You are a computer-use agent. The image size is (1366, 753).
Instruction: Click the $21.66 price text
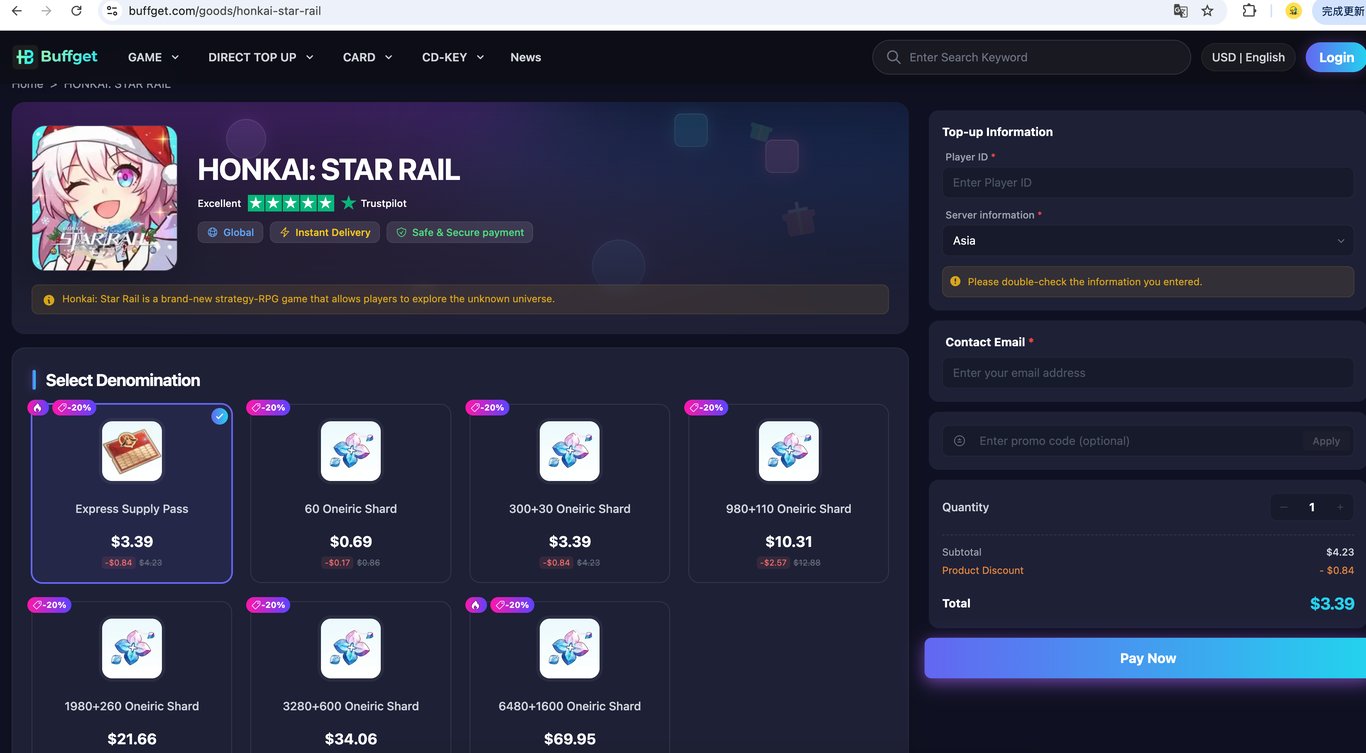(x=132, y=739)
